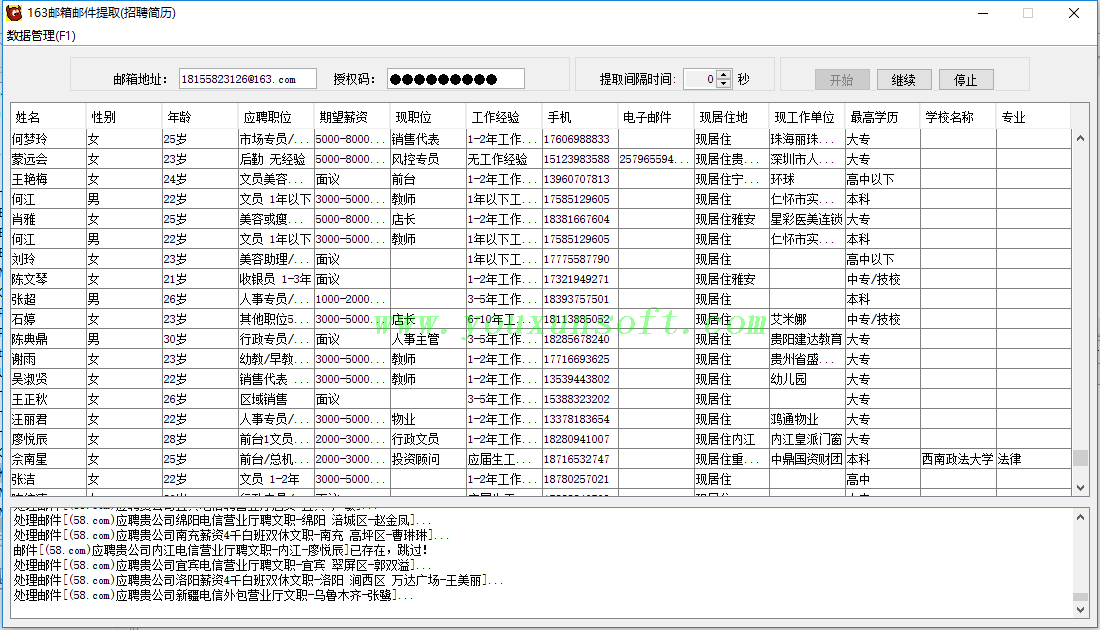
Task: Select the row for 汪丽君
Action: point(540,419)
